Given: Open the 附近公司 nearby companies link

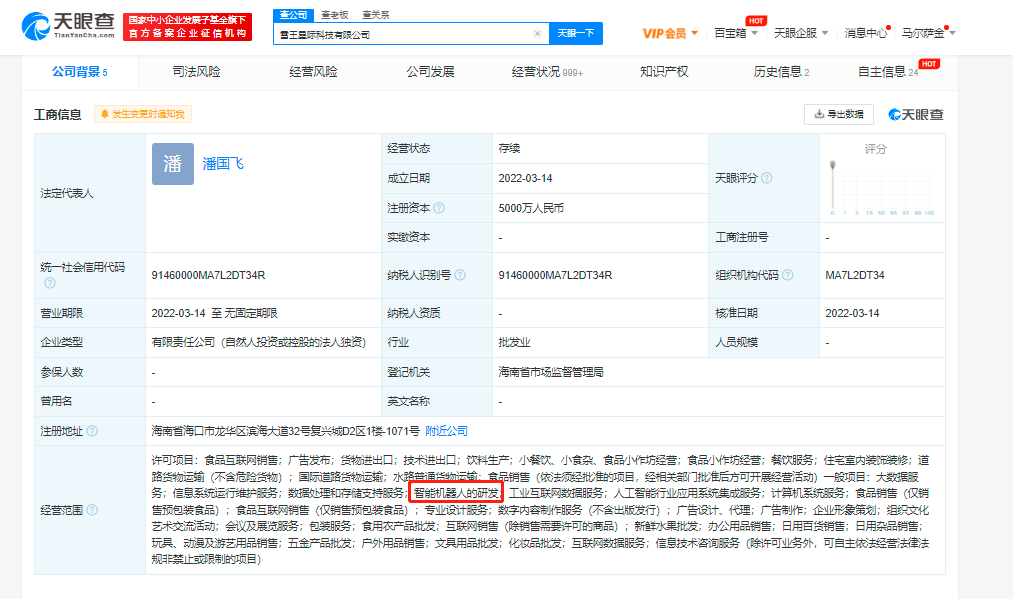Looking at the screenshot, I should (446, 431).
